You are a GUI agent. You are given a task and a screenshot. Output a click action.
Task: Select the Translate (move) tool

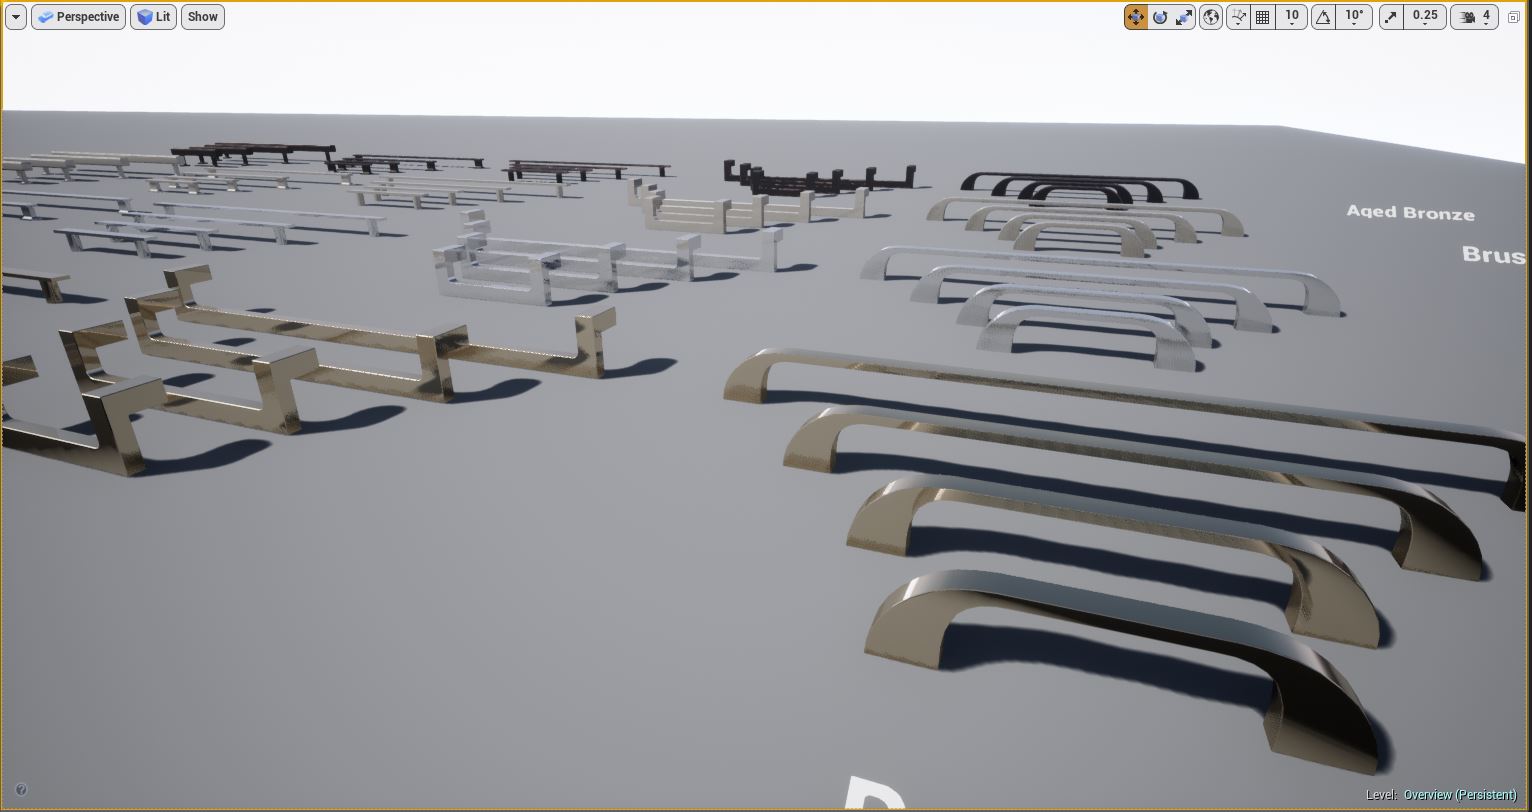tap(1135, 17)
